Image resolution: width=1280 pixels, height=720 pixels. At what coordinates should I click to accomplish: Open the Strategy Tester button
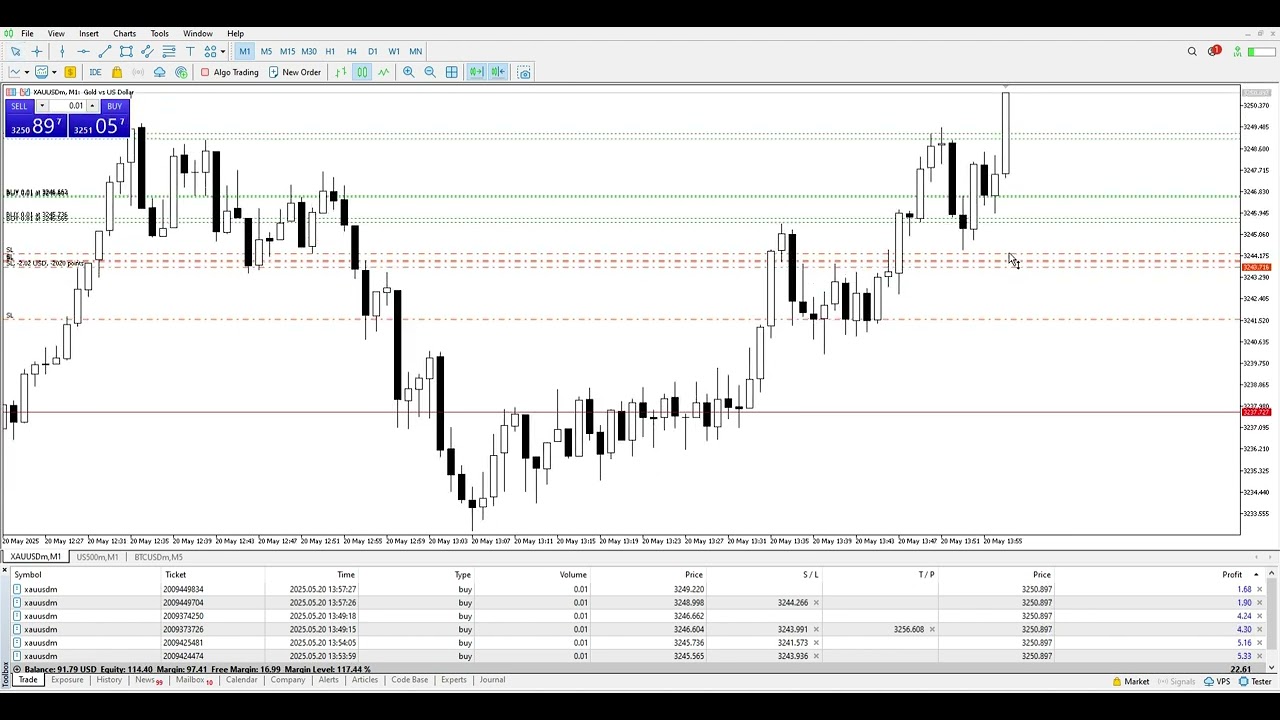pyautogui.click(x=1256, y=682)
